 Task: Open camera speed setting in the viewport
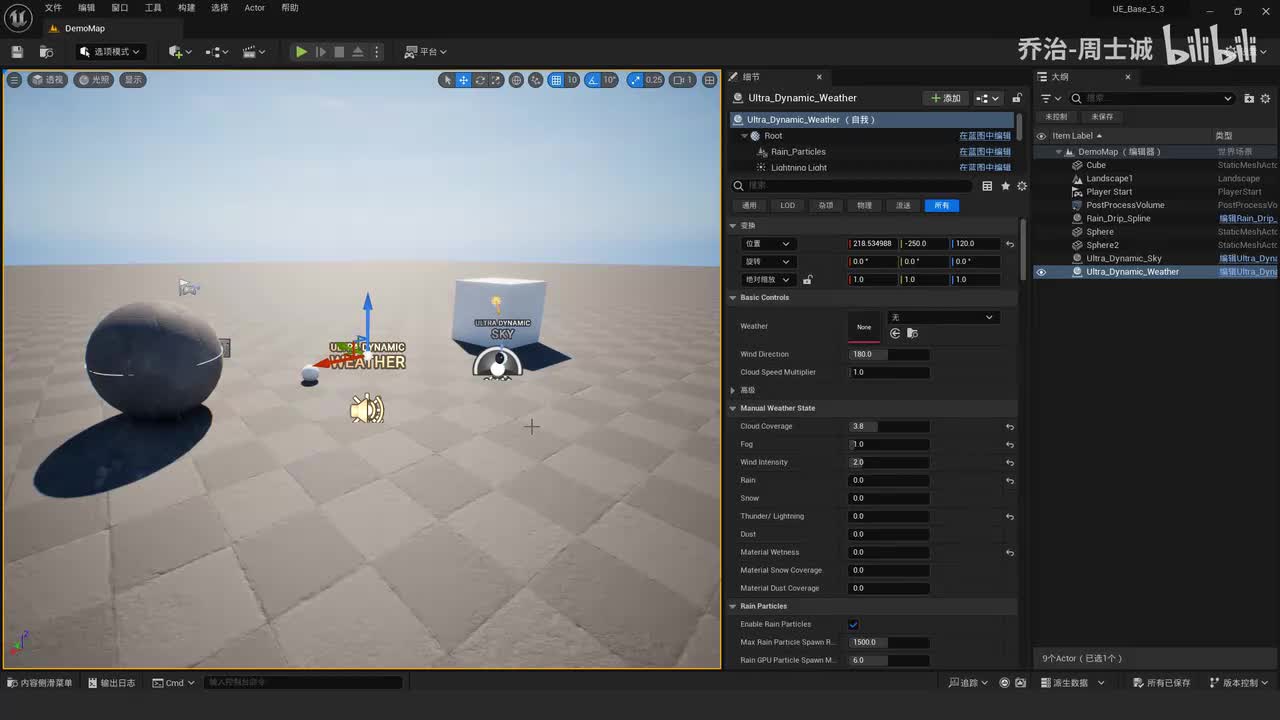682,80
